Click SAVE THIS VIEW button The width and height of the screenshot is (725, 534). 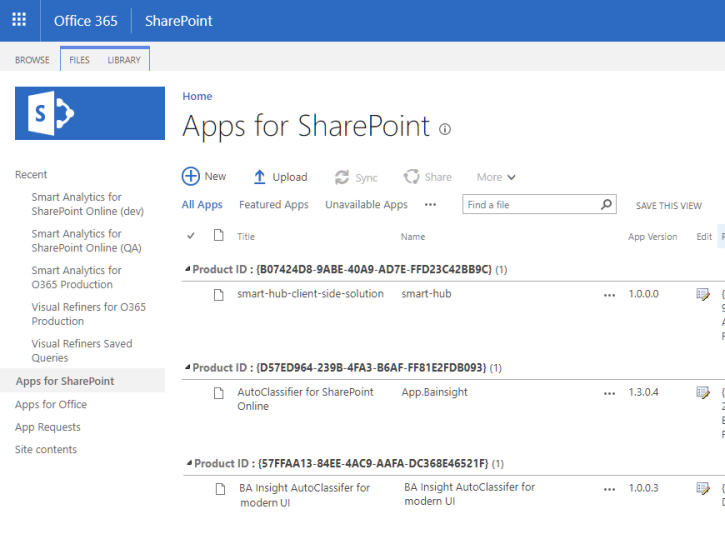point(668,206)
